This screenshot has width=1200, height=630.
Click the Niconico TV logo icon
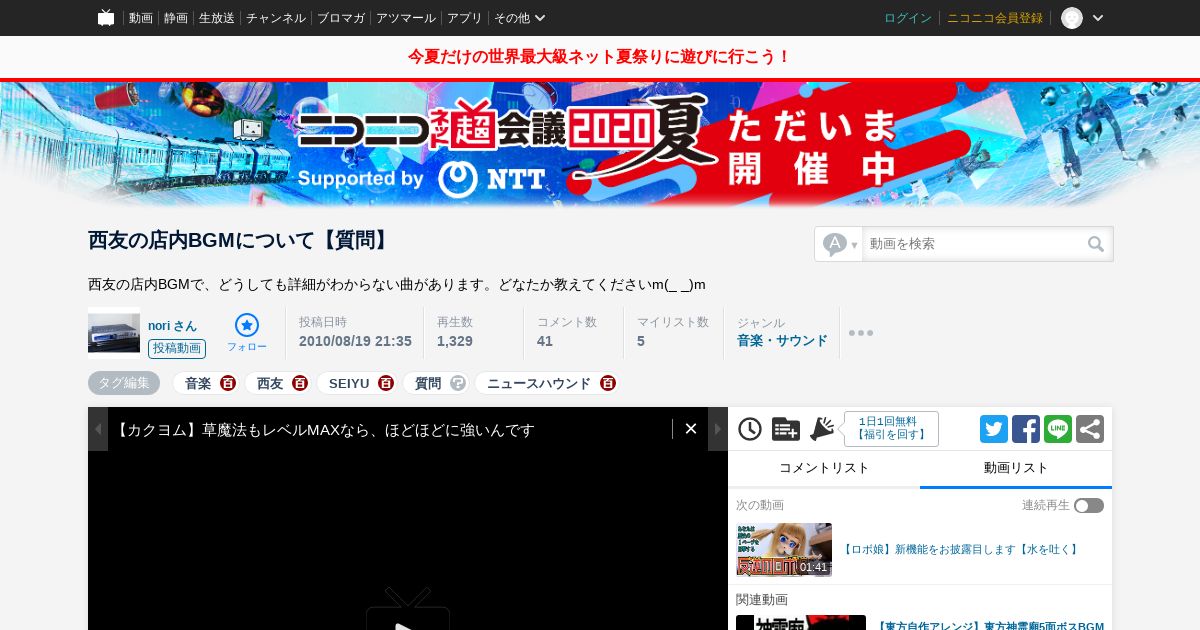click(106, 17)
